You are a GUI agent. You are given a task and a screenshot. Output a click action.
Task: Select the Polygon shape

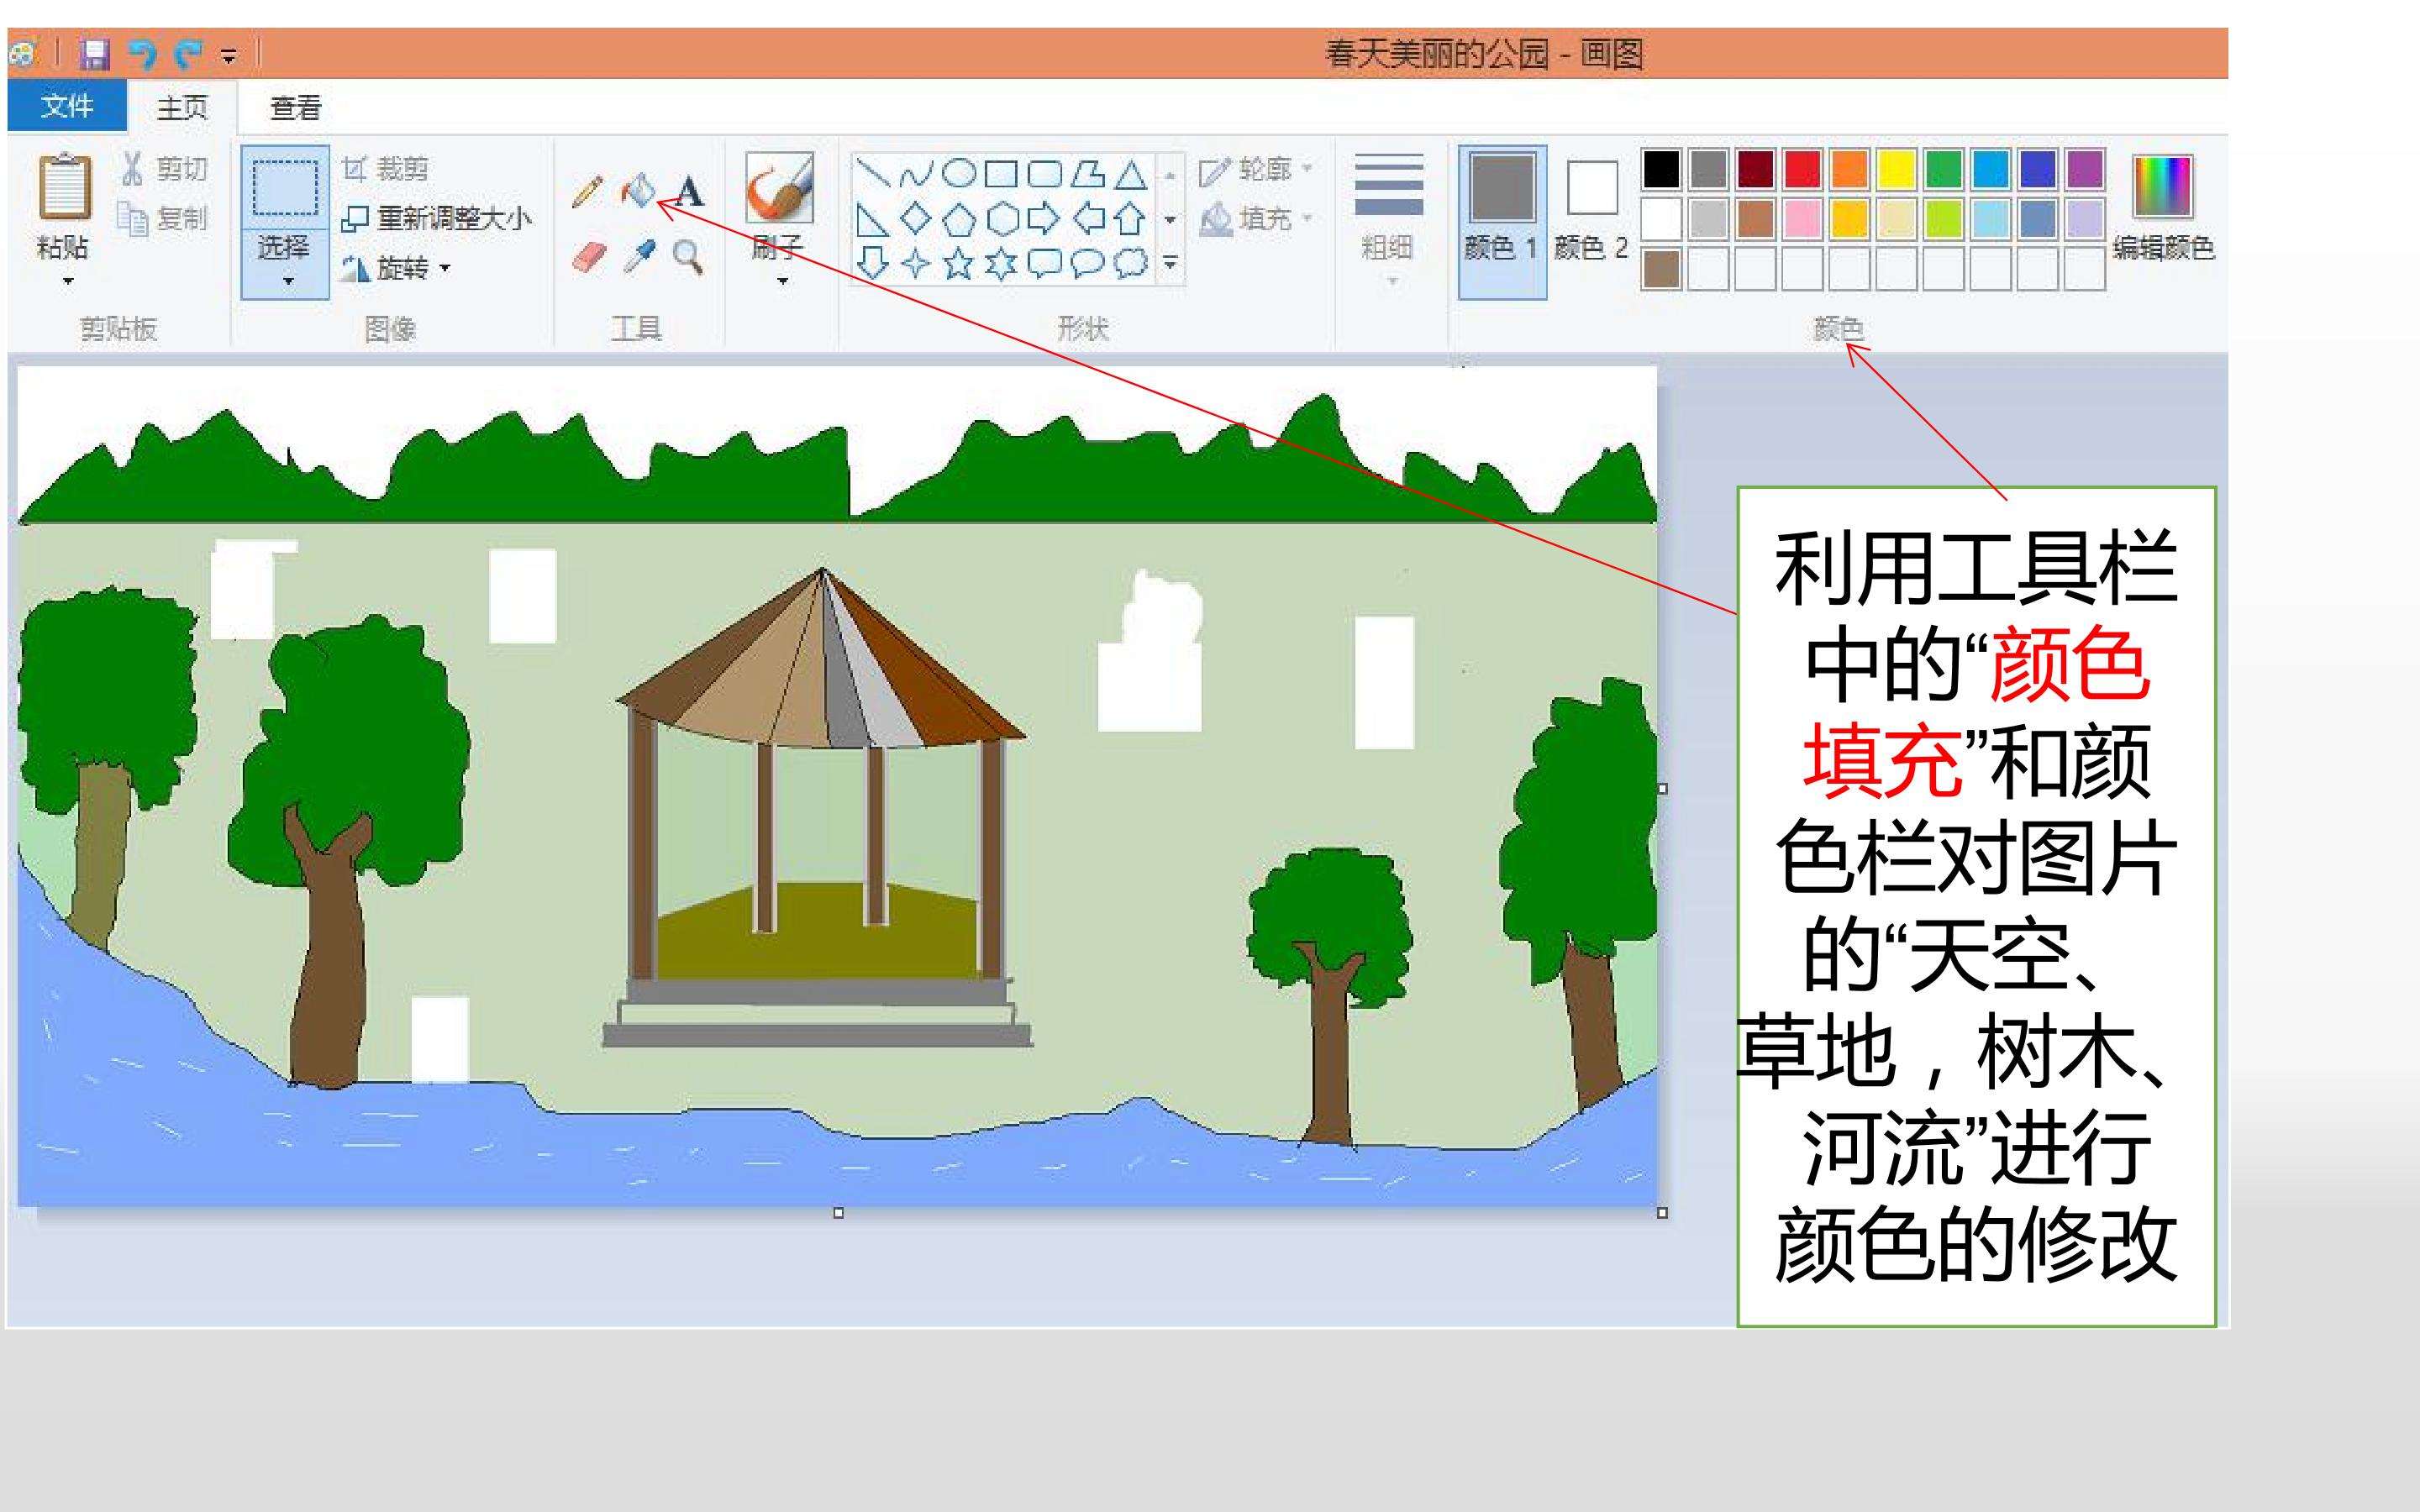coord(1088,174)
